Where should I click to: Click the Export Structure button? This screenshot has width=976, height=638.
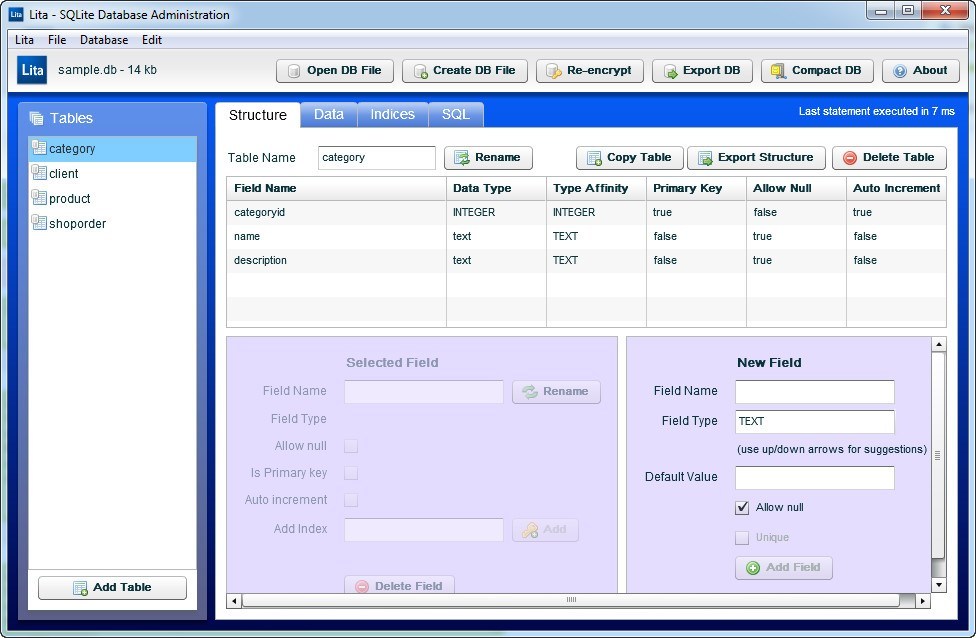(756, 158)
